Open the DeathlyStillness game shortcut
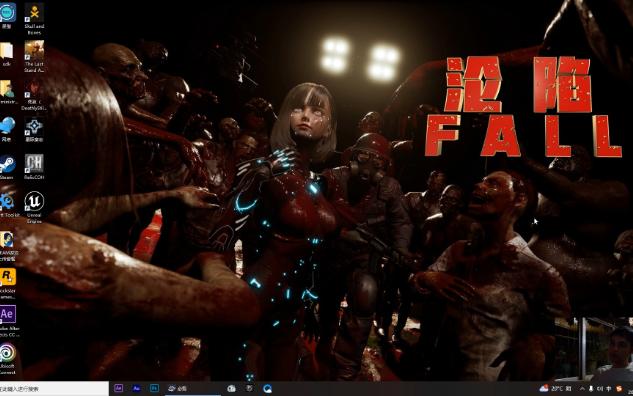 click(x=34, y=95)
